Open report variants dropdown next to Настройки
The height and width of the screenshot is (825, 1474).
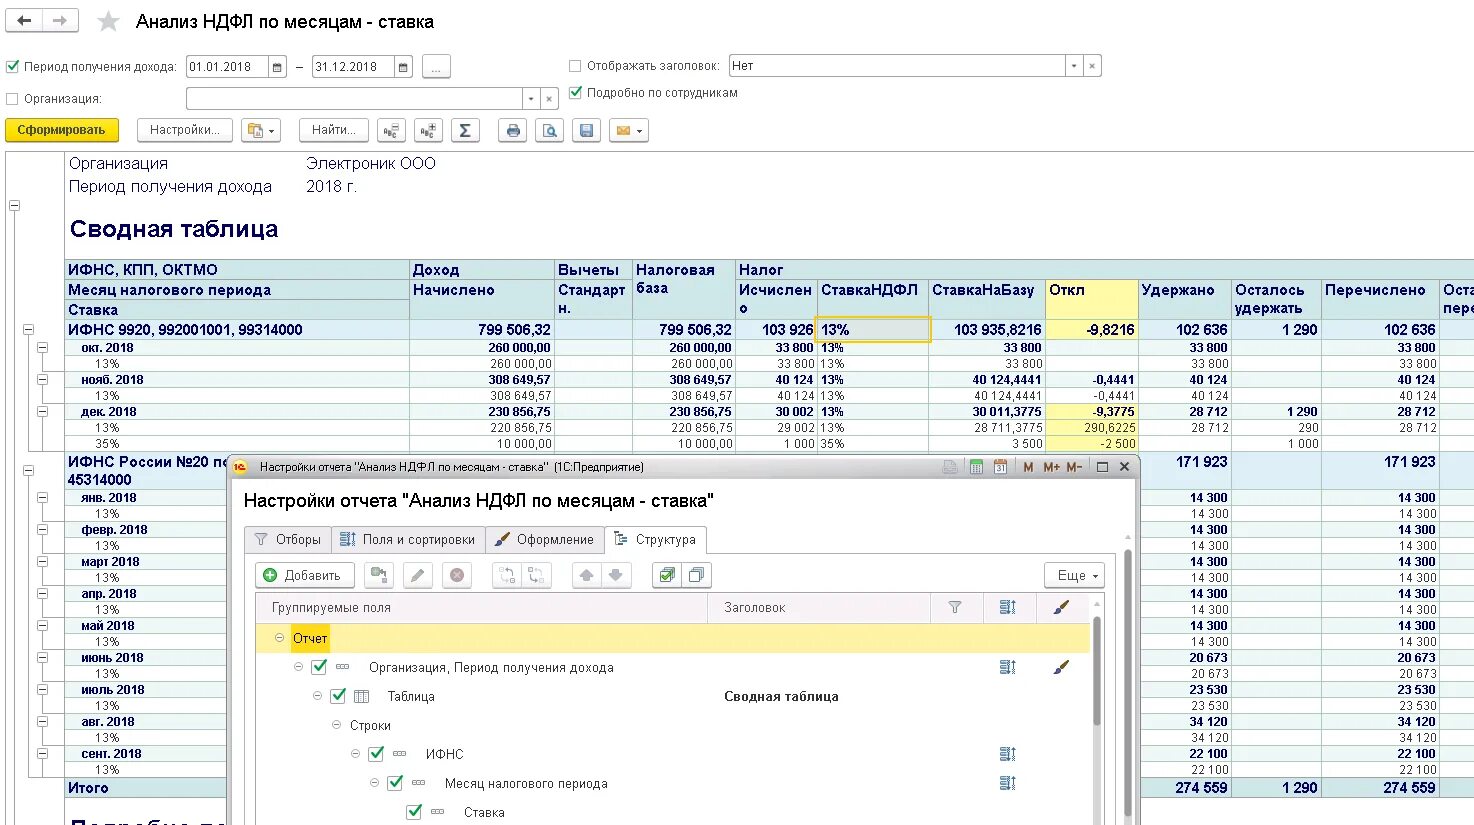pyautogui.click(x=261, y=130)
